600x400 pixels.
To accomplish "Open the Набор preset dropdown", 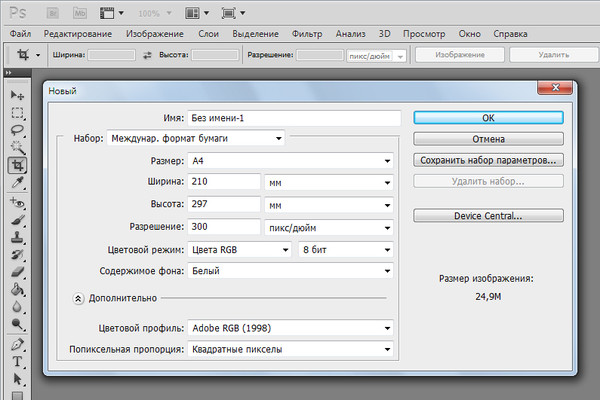I will 196,138.
